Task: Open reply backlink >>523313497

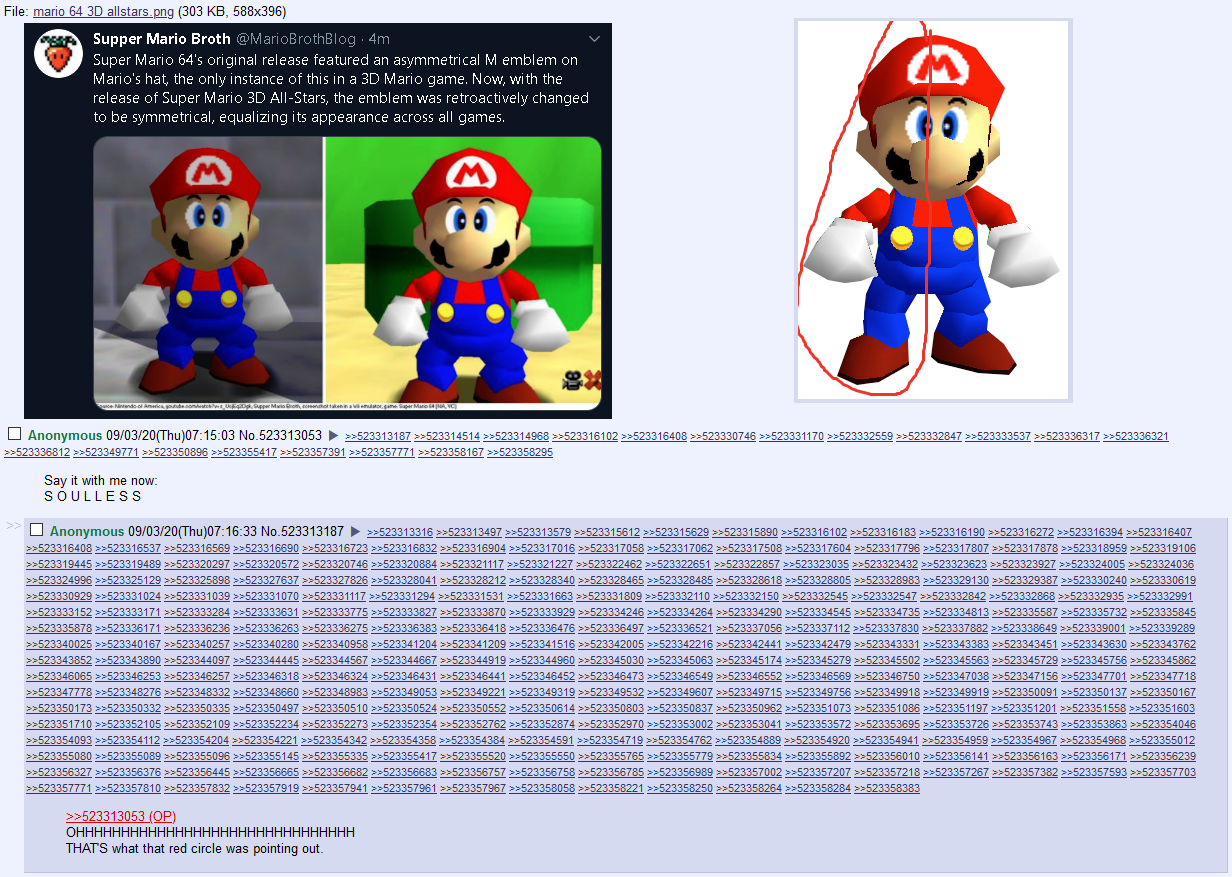Action: point(469,532)
